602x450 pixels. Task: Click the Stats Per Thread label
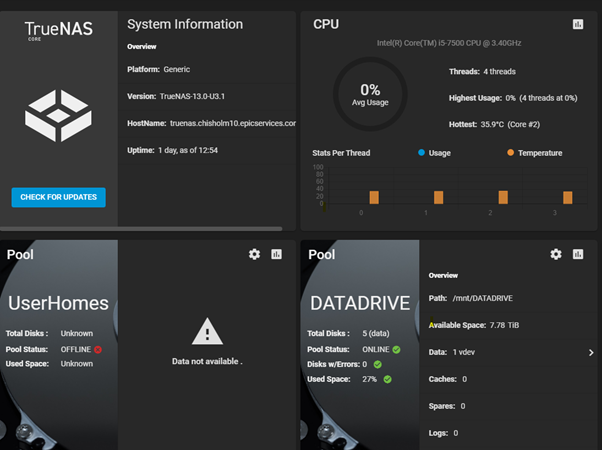pyautogui.click(x=341, y=153)
